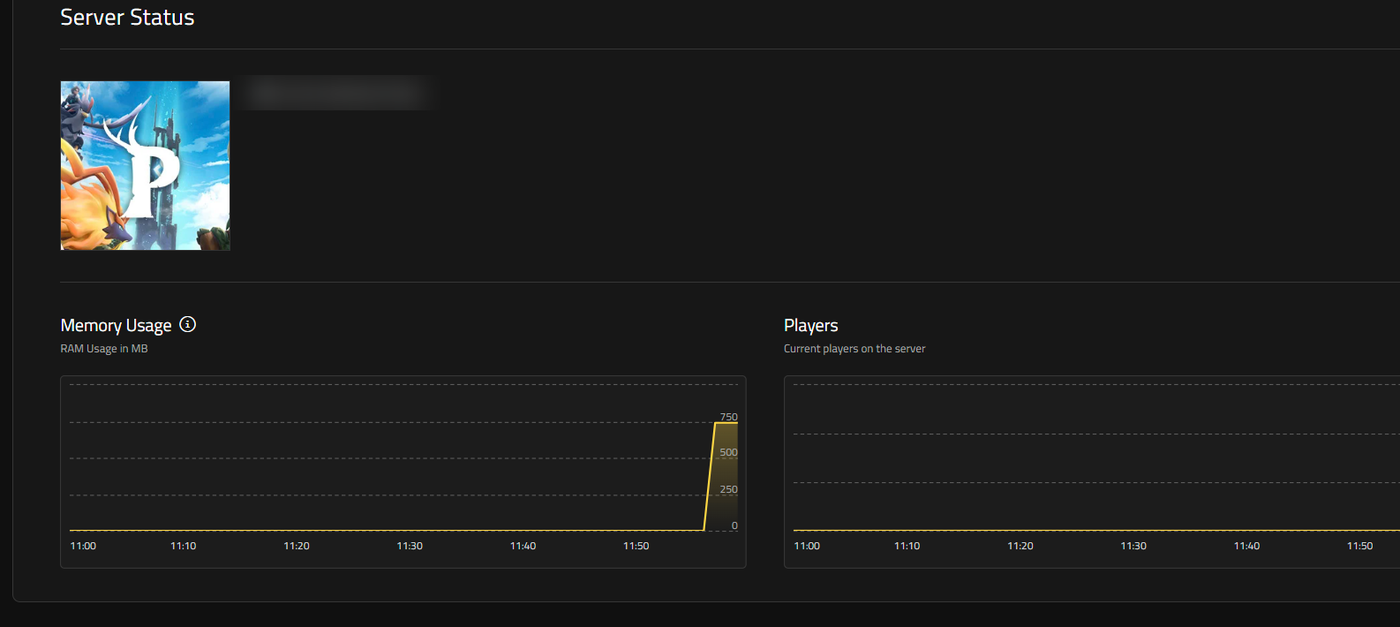Click 11:40 on the Memory Usage axis

[x=523, y=546]
